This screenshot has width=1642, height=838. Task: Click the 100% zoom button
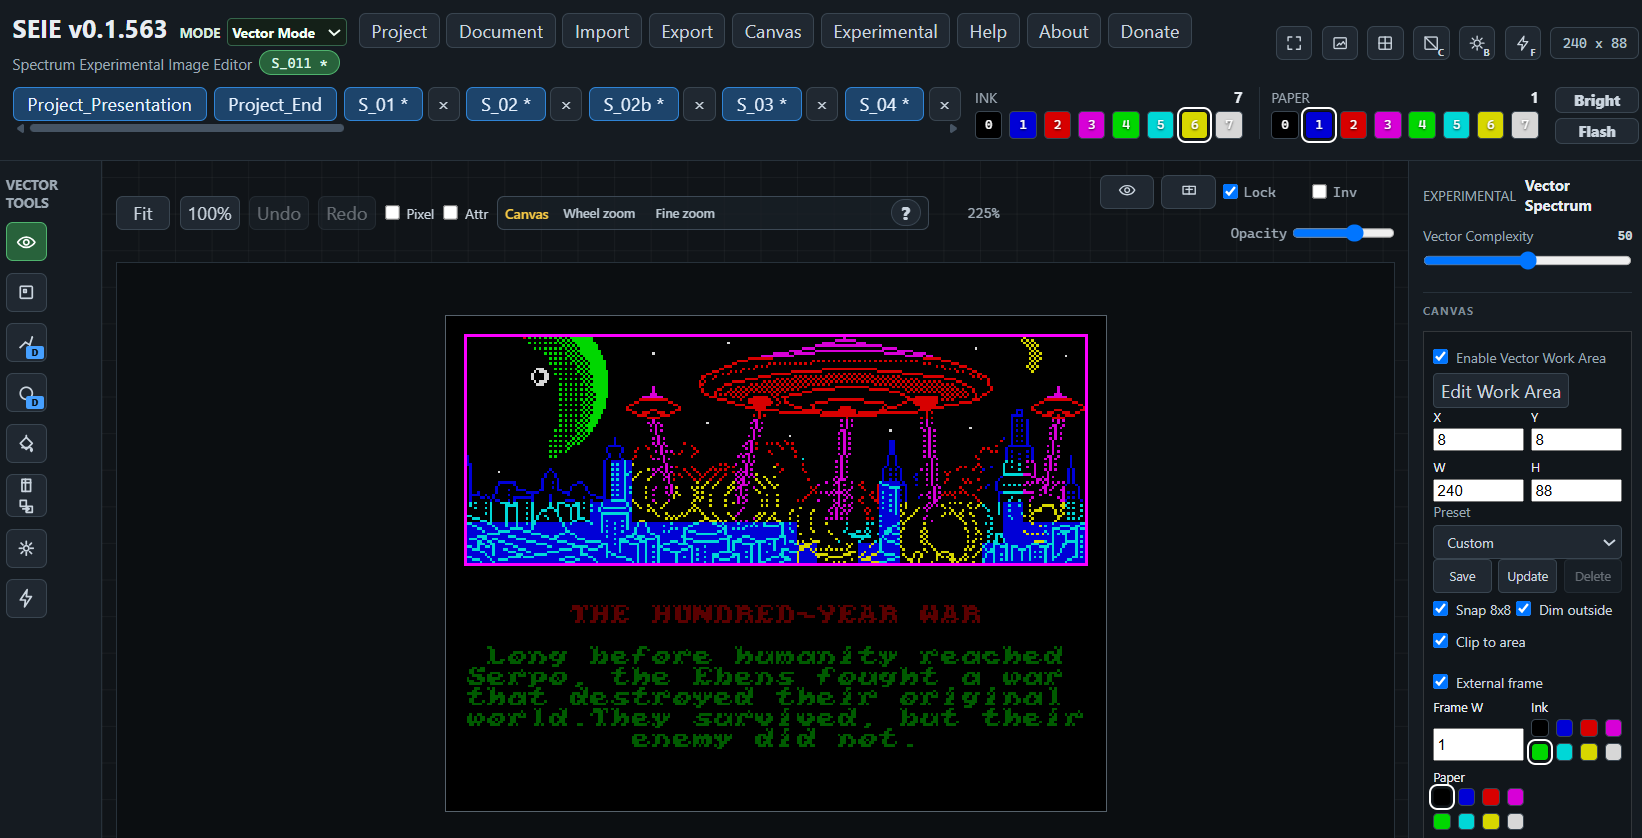coord(210,213)
